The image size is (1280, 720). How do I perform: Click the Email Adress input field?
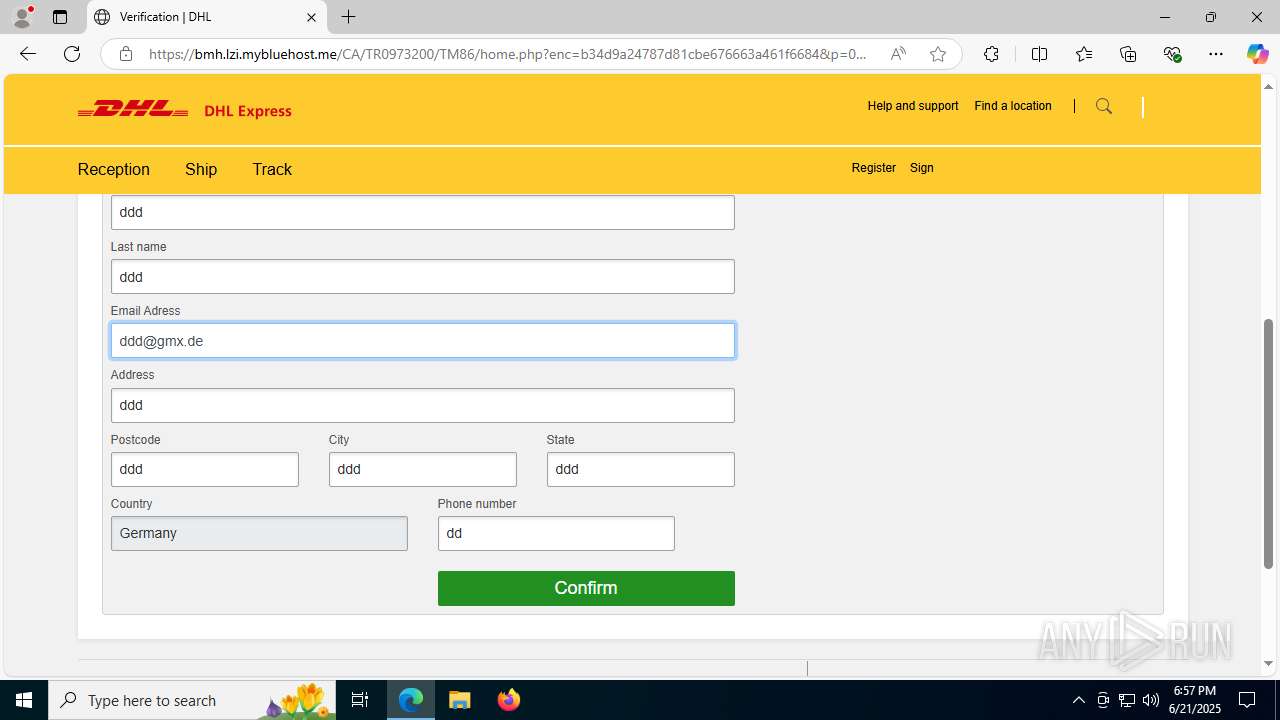click(423, 341)
